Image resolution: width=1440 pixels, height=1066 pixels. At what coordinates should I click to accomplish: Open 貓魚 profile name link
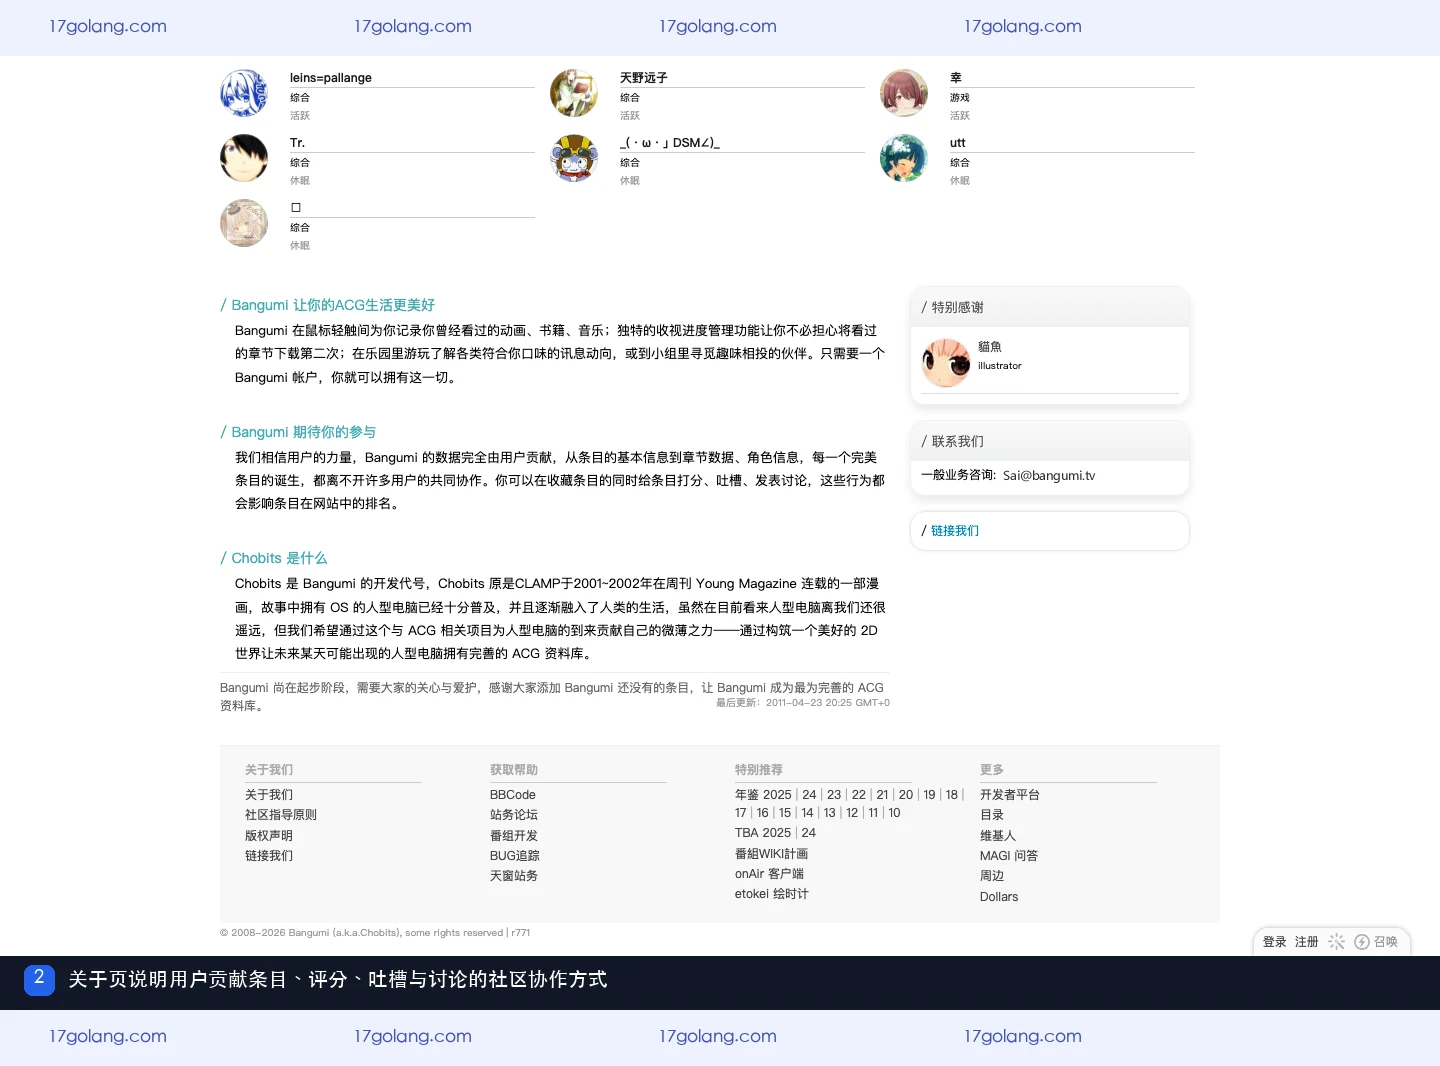pos(990,347)
